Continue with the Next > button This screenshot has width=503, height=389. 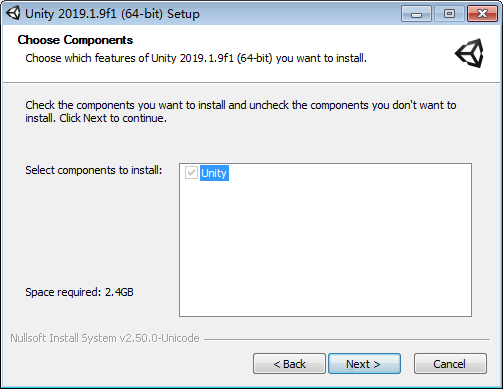364,364
